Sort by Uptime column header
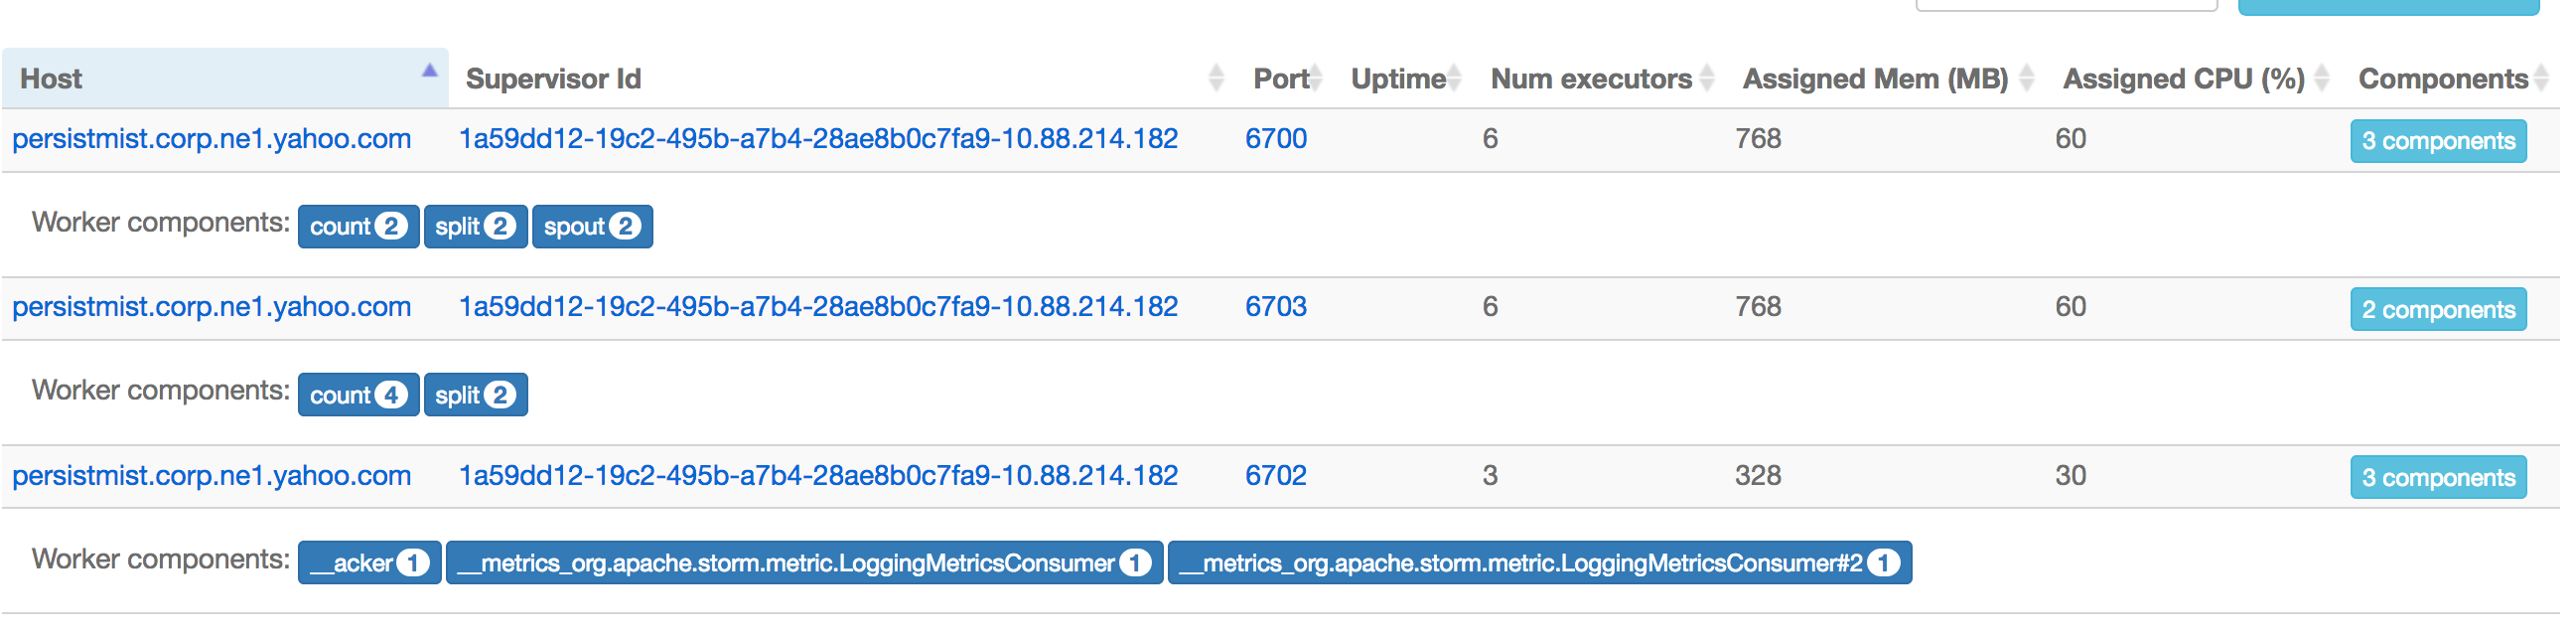 [x=1404, y=79]
